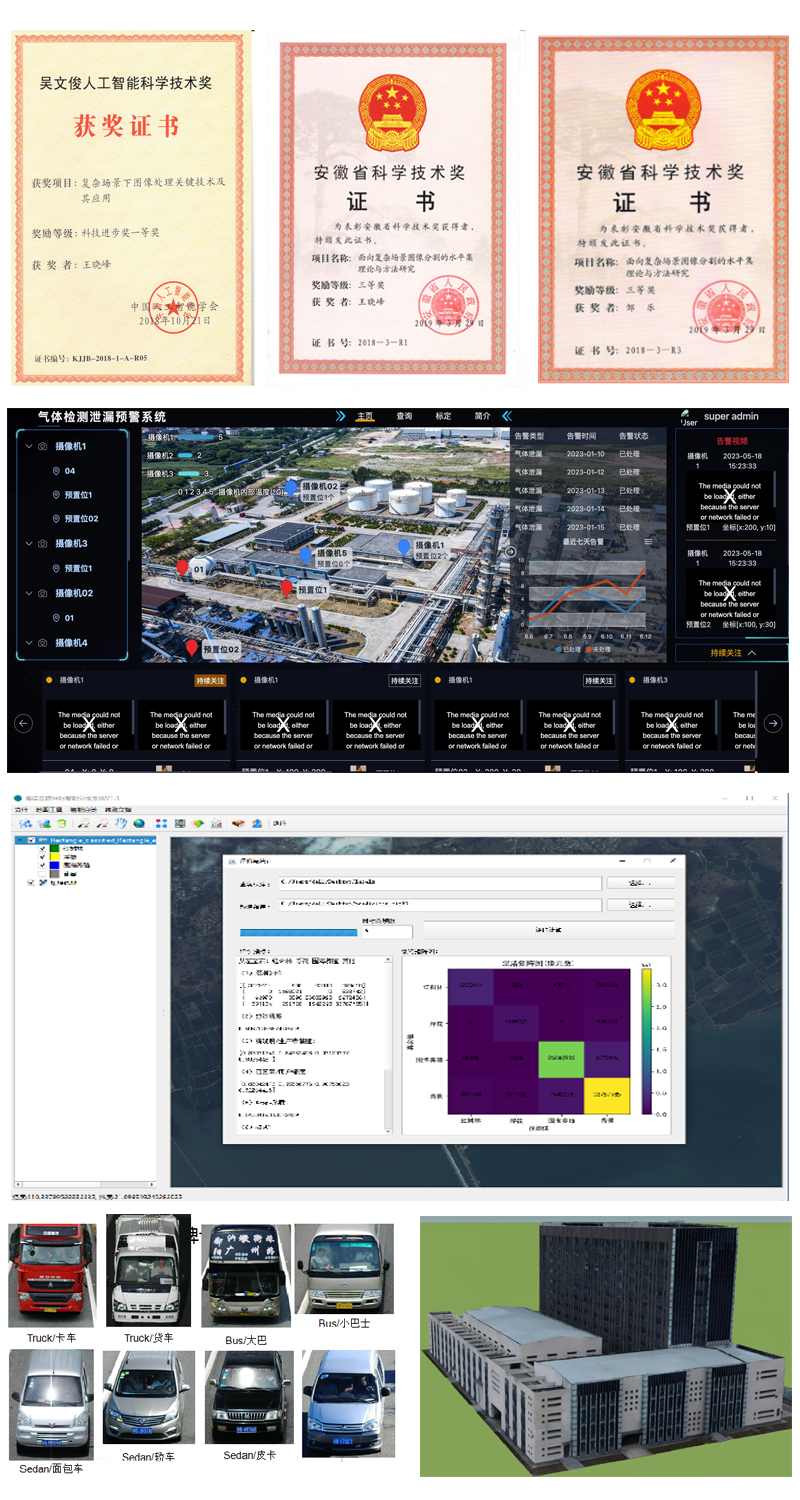
Task: Collapse the 摄像机1 tree node
Action: point(28,447)
